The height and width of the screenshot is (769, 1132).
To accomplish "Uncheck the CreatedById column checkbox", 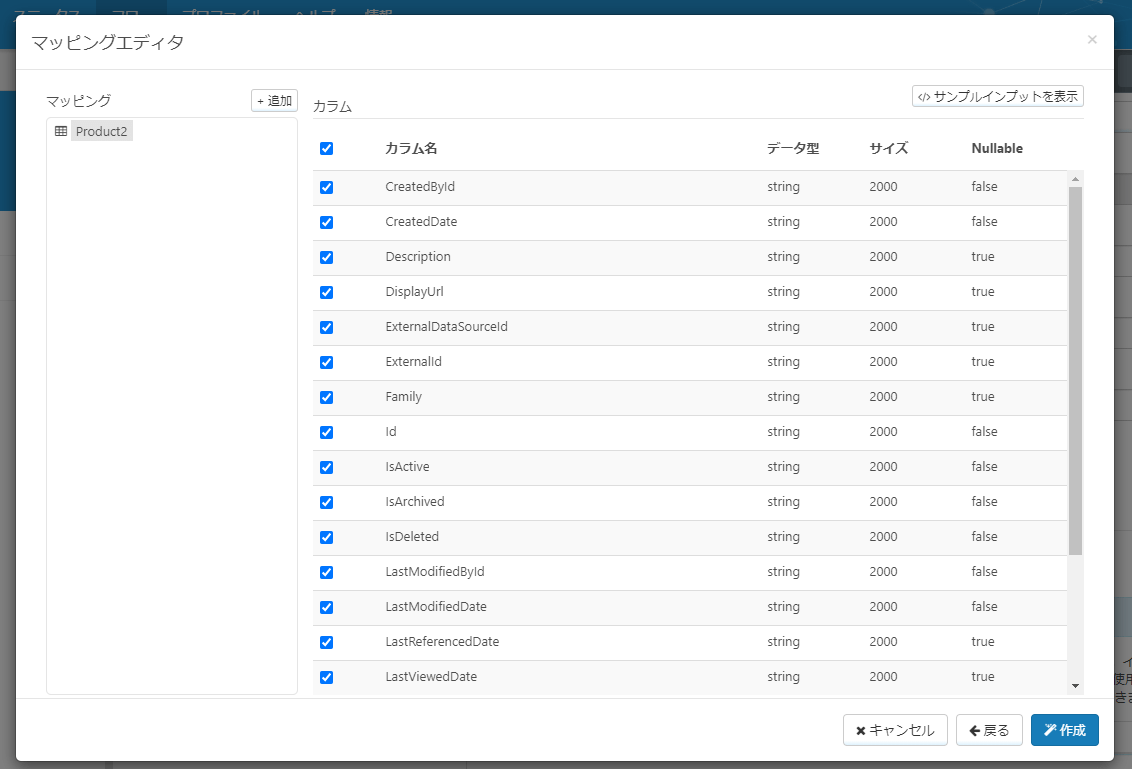I will tap(326, 188).
